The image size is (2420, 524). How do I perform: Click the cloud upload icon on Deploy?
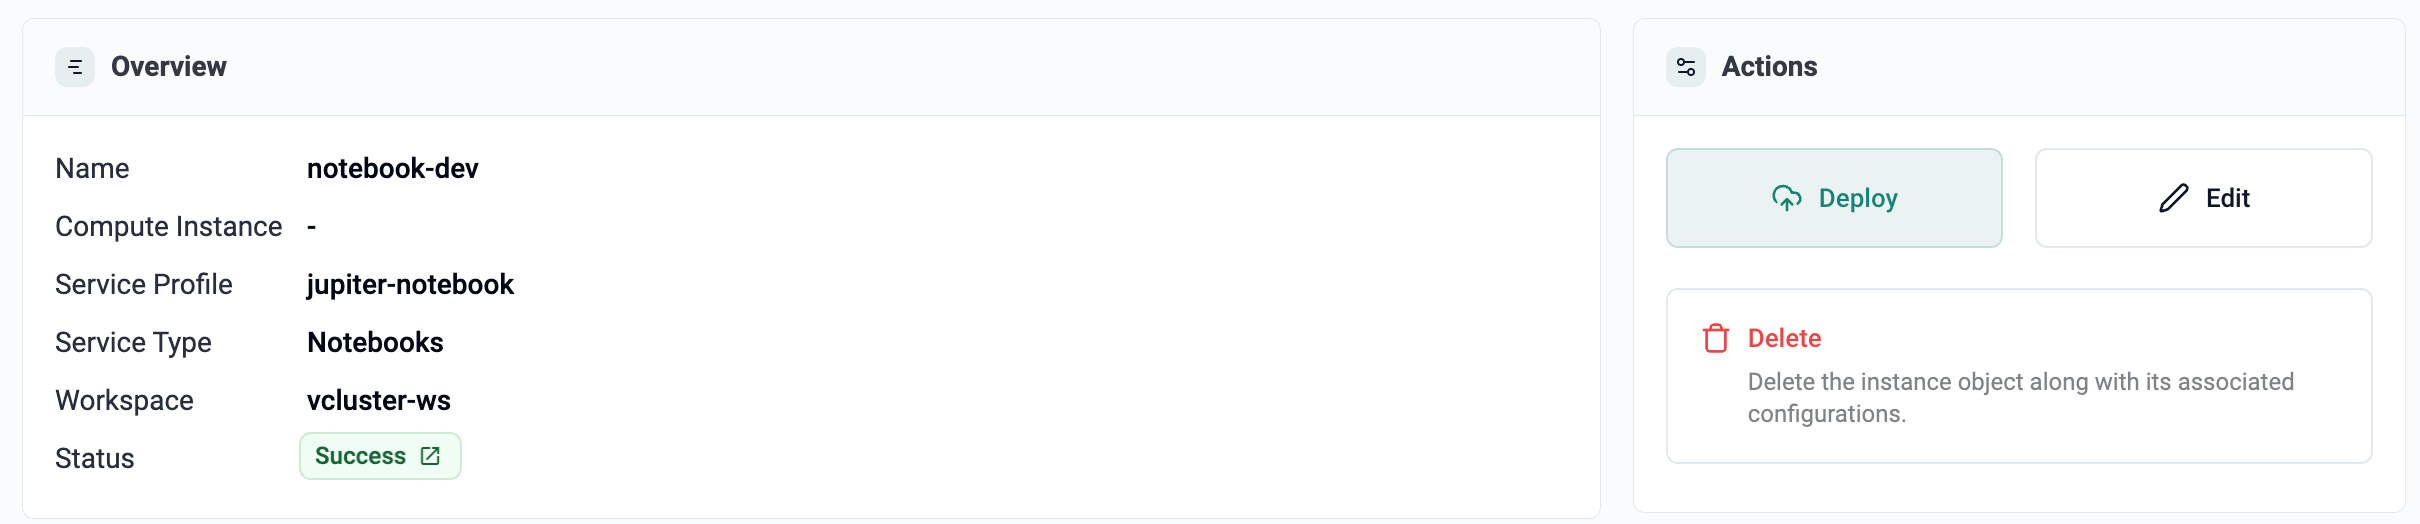click(1787, 198)
